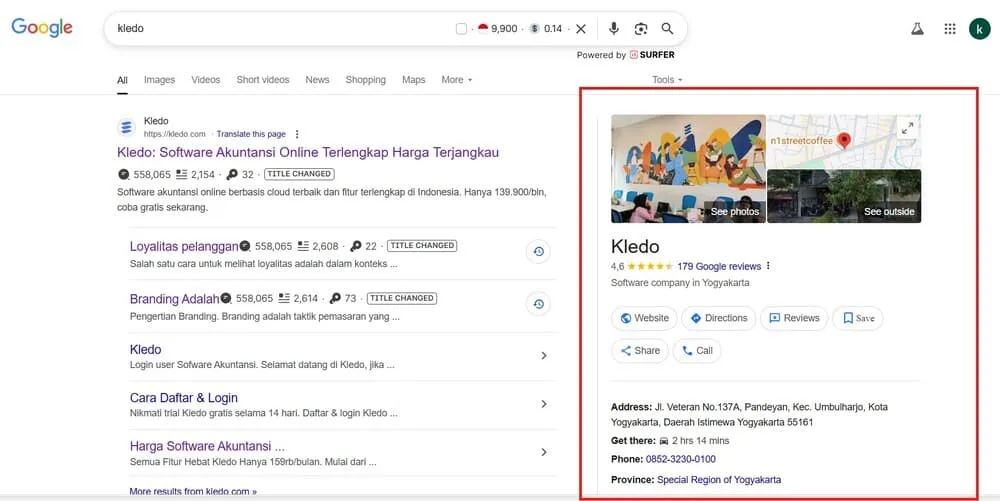Screen dimensions: 1000x501
Task: Click the Reviews button
Action: pos(794,318)
